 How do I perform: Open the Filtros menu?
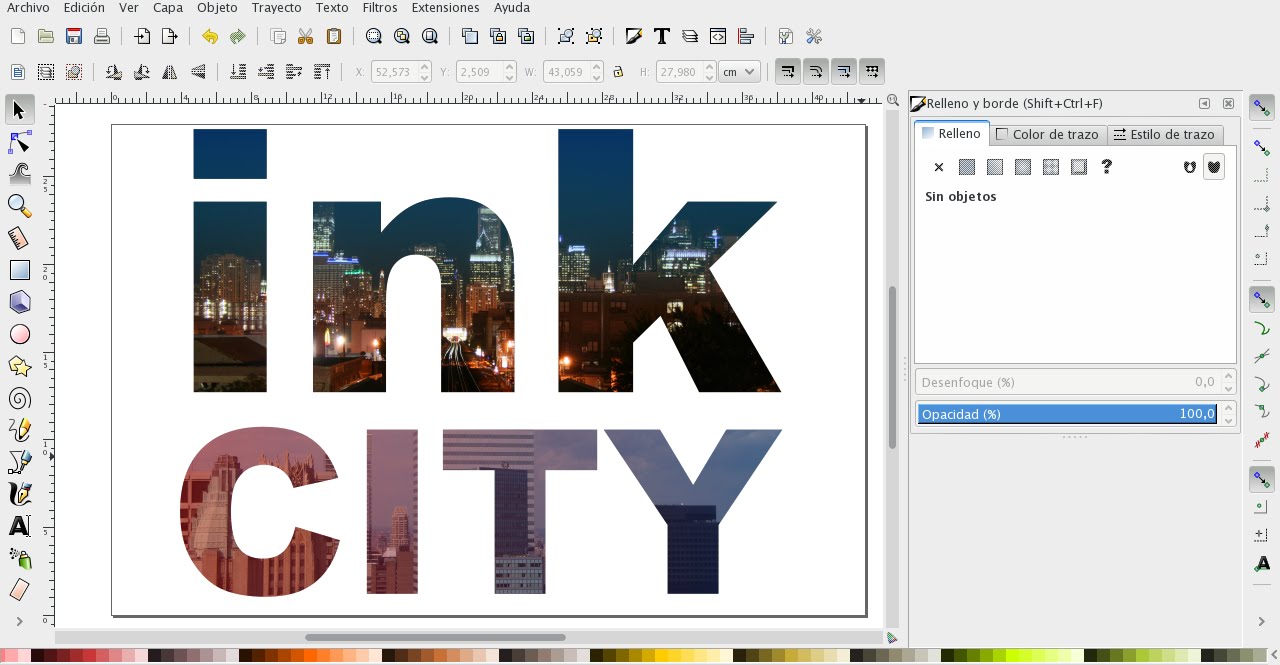(x=380, y=8)
